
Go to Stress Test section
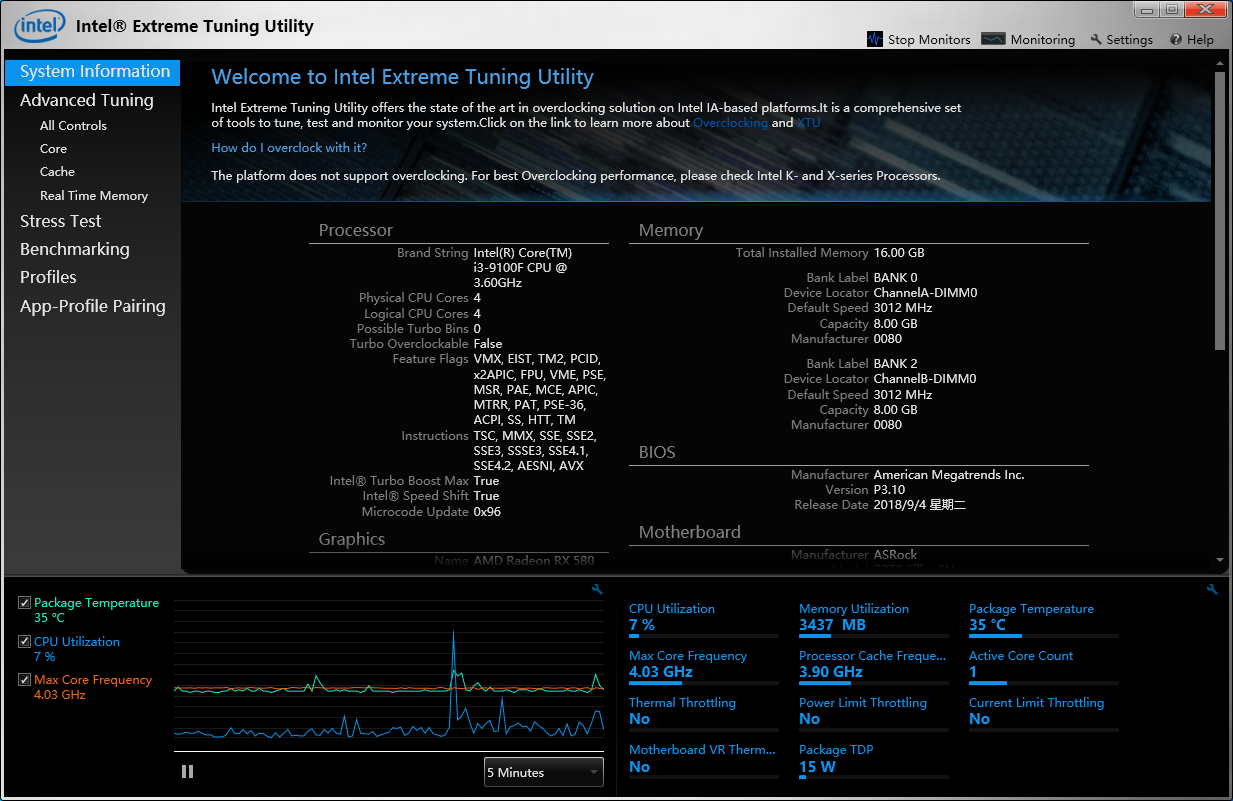pos(61,221)
